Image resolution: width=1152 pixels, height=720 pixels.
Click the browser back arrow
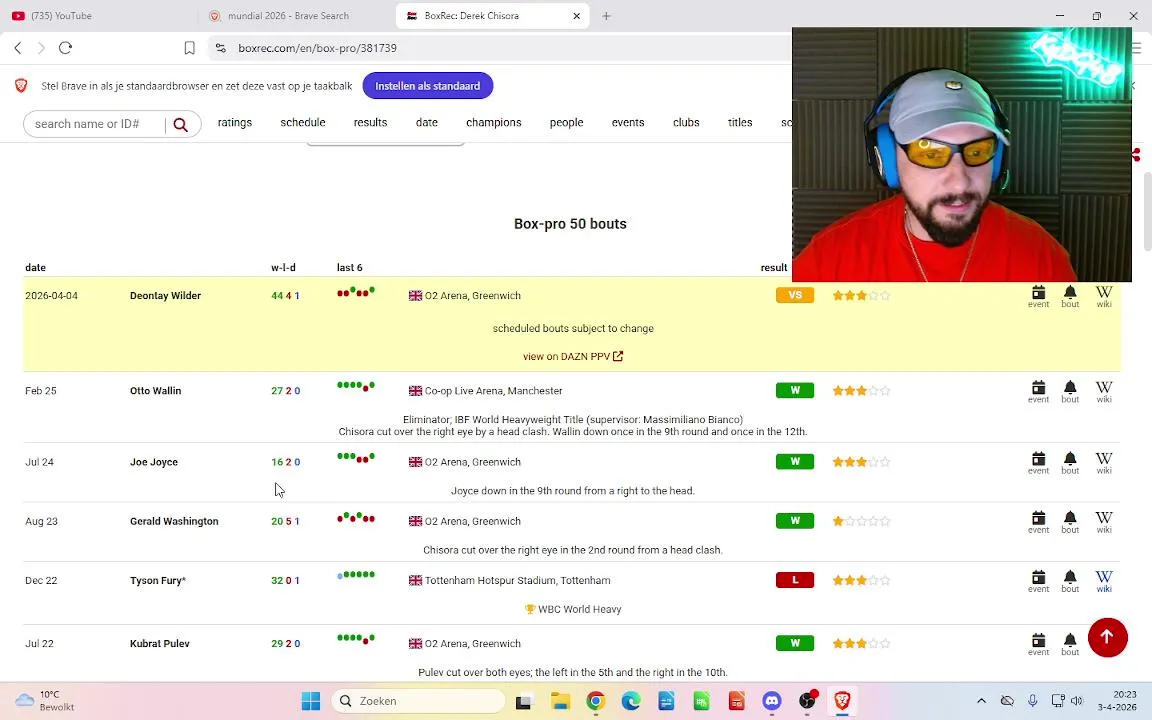tap(18, 48)
